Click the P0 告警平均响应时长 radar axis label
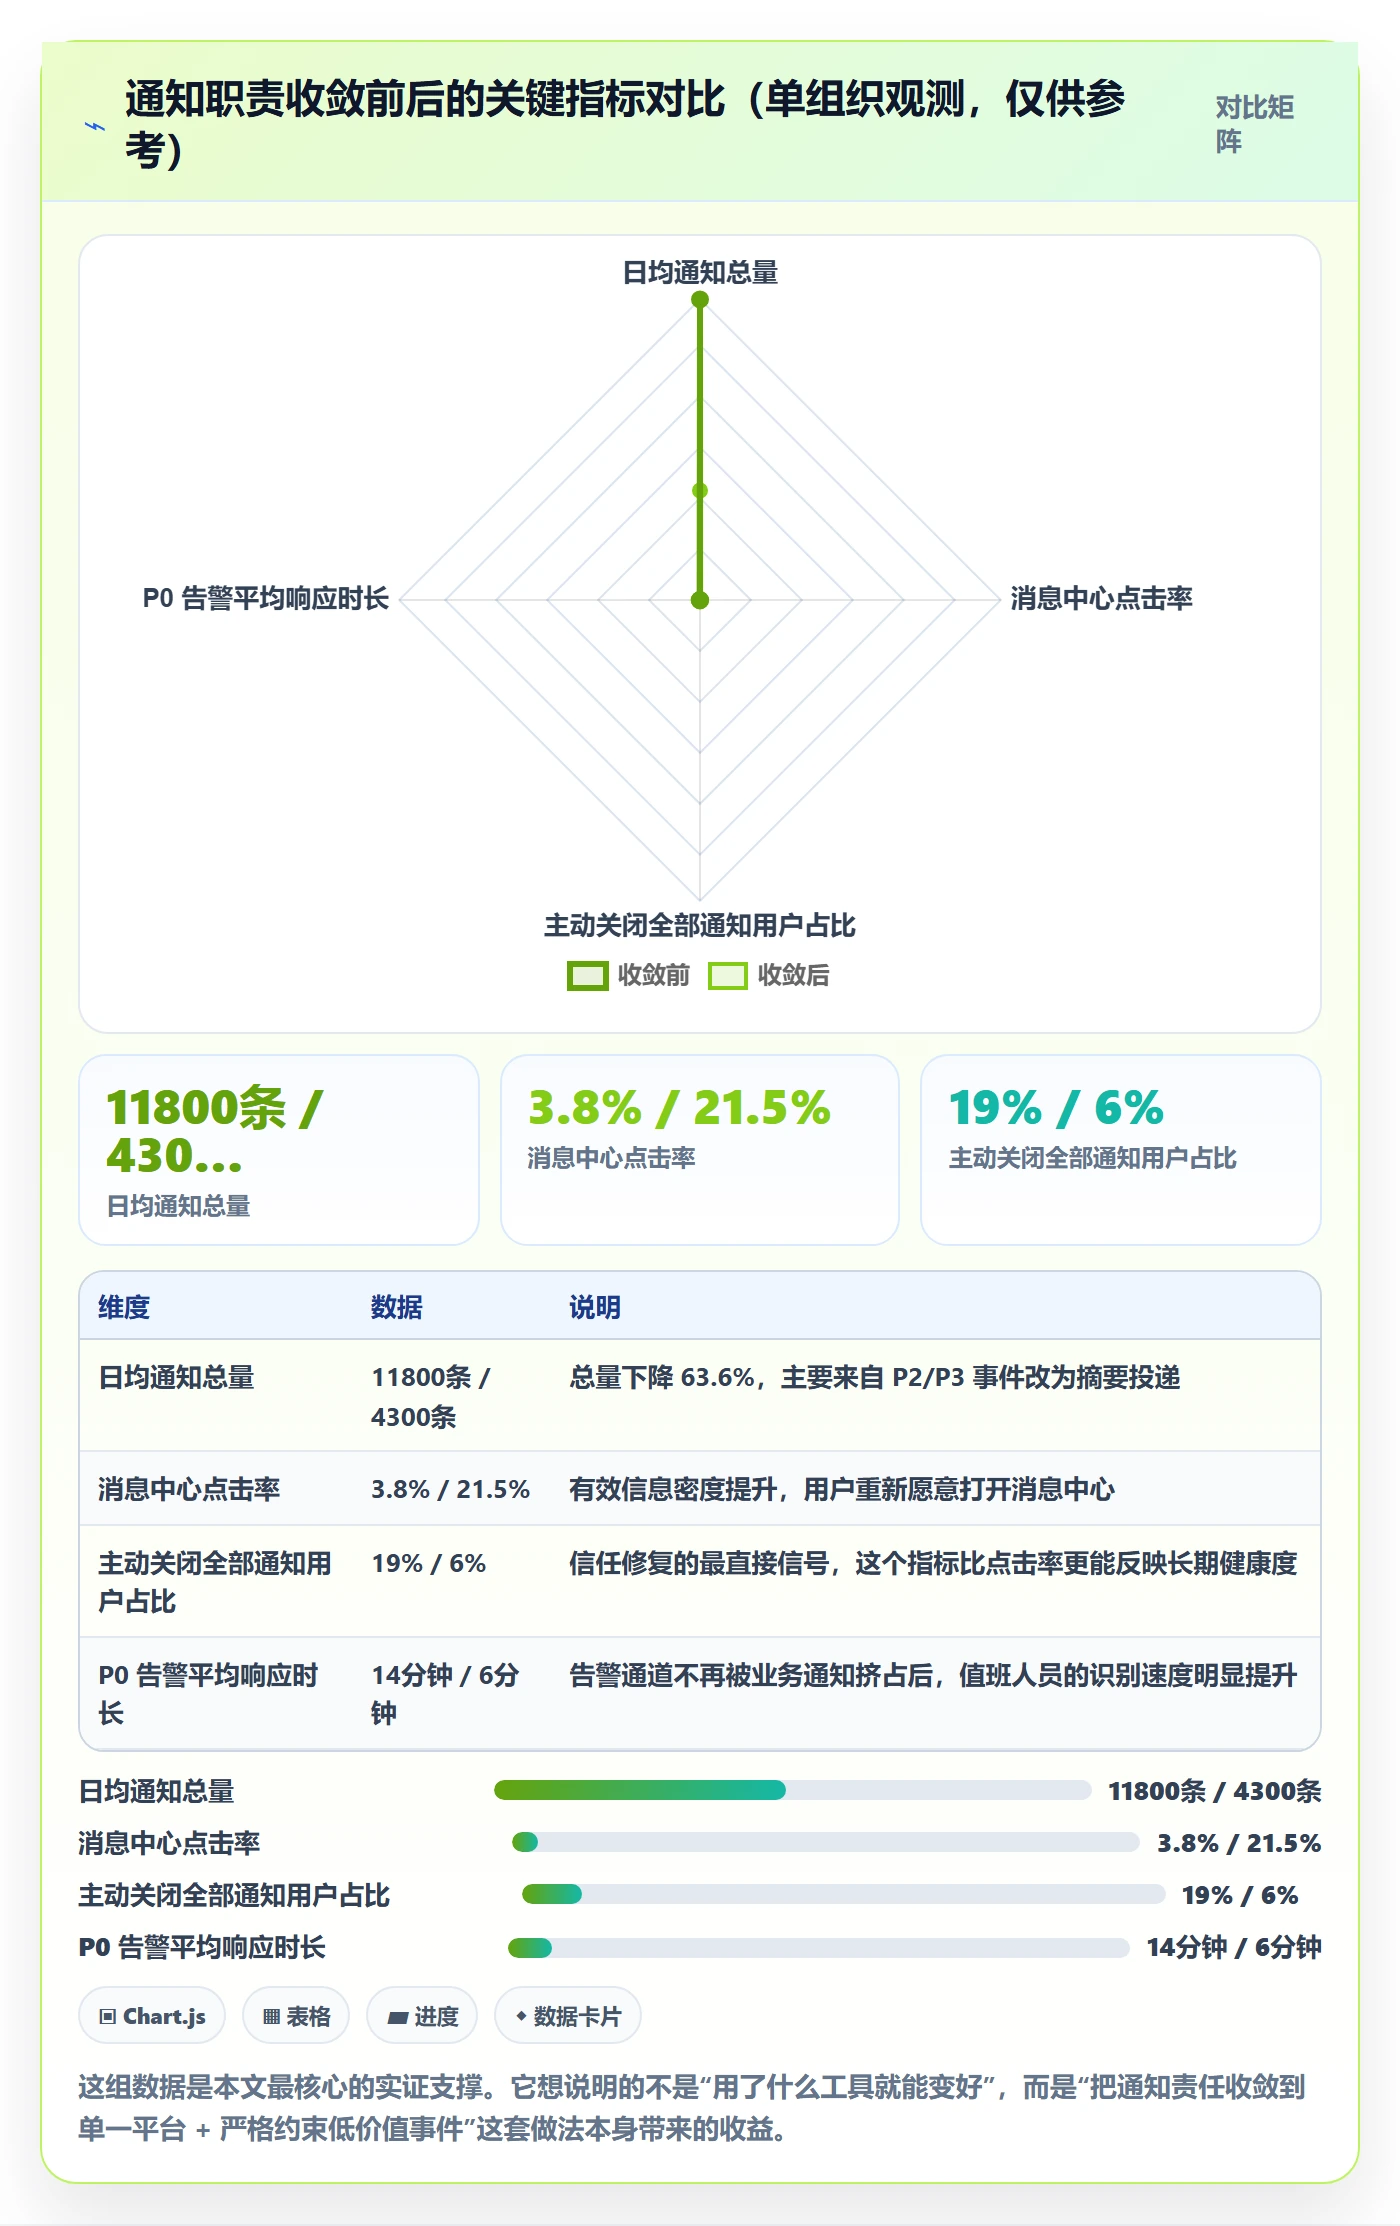Image resolution: width=1400 pixels, height=2226 pixels. tap(265, 598)
